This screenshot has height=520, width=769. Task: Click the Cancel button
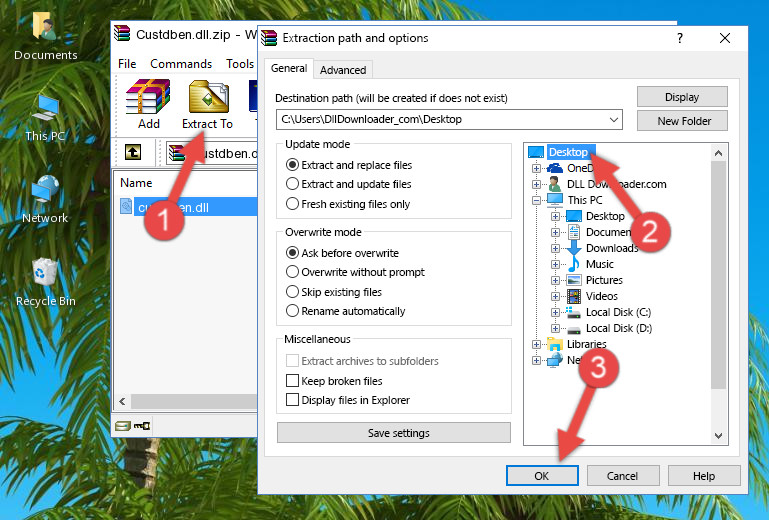(622, 476)
